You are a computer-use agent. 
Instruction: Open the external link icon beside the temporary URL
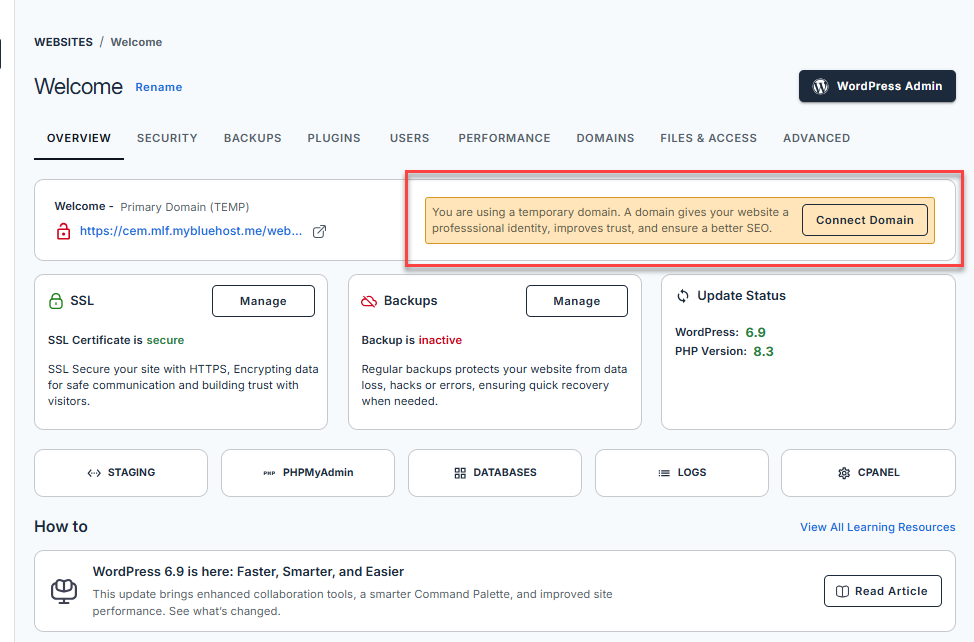[320, 231]
